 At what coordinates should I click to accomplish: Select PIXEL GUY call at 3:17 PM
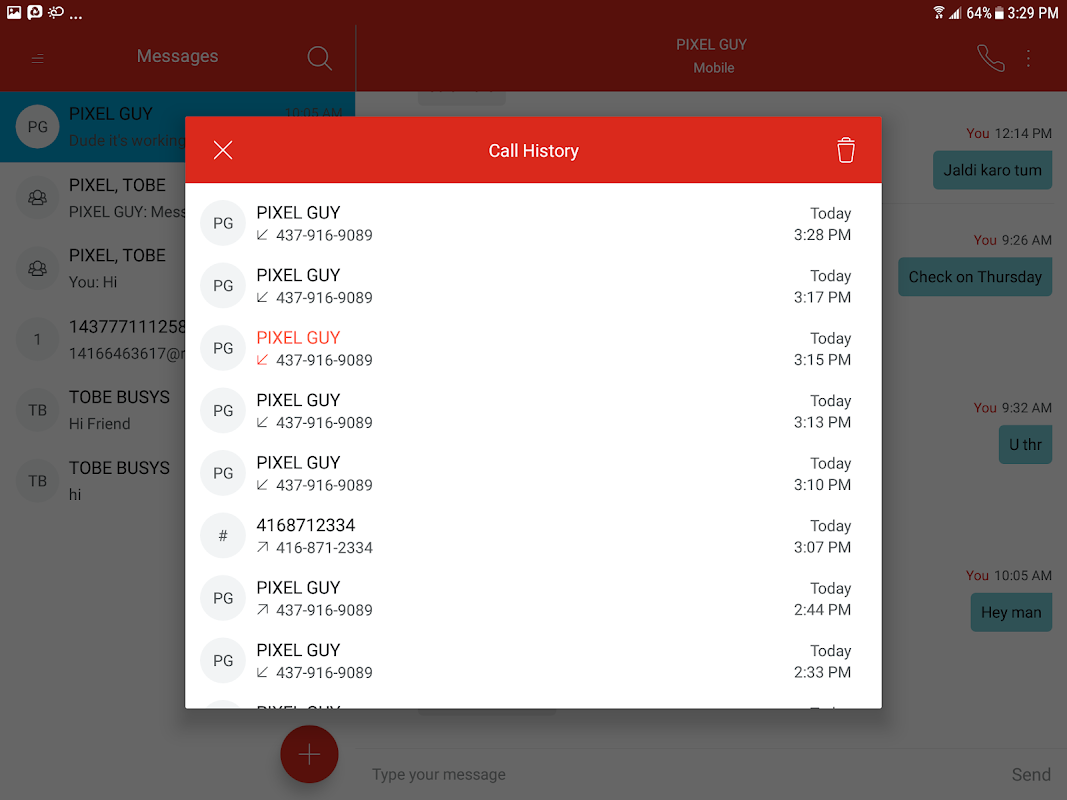pos(534,286)
